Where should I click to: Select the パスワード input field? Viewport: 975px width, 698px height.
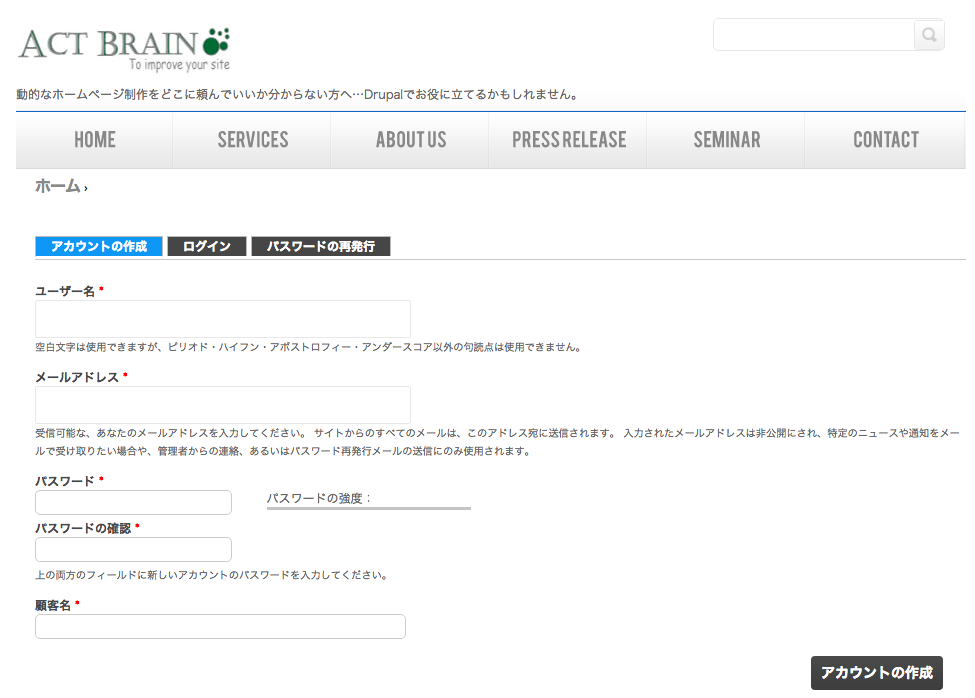coord(133,502)
